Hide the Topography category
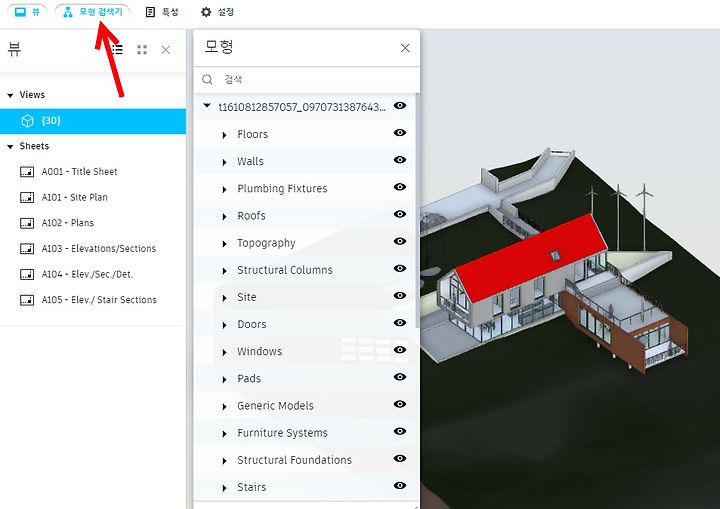The width and height of the screenshot is (720, 509). pyautogui.click(x=400, y=241)
